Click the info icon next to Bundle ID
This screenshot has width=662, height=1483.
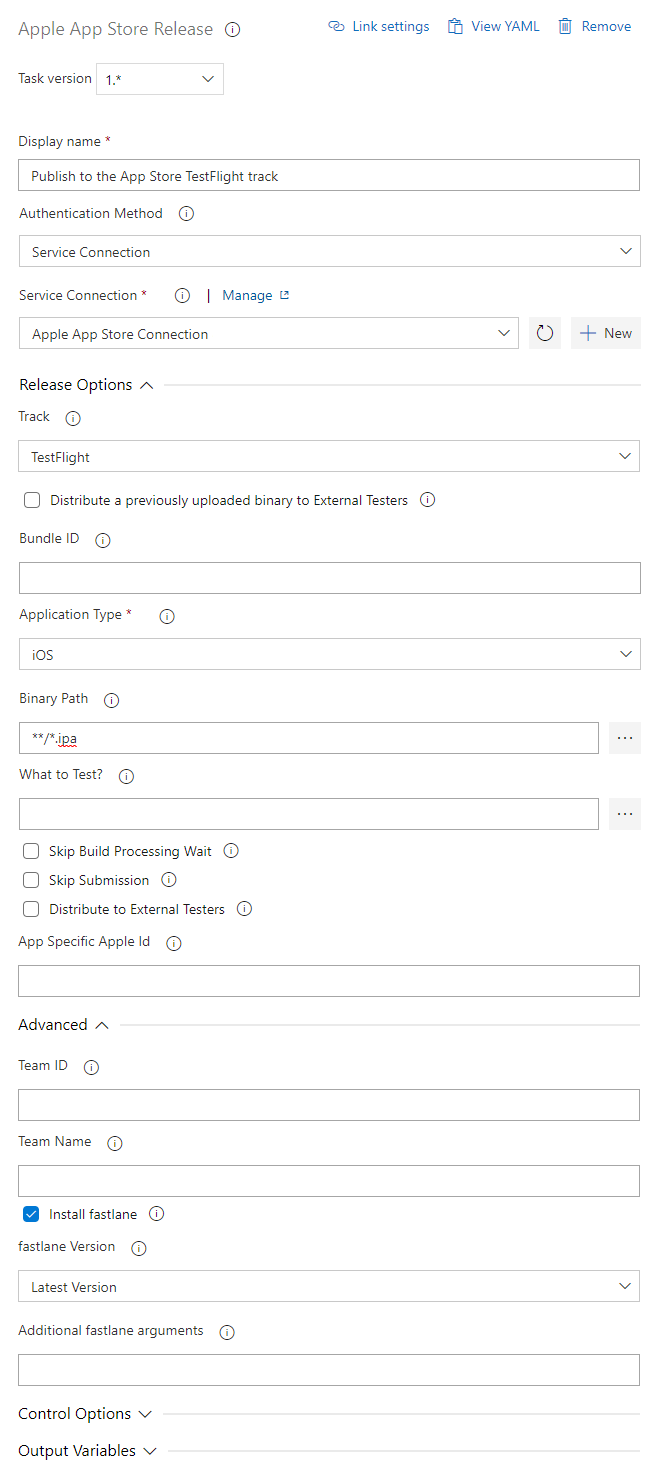click(102, 539)
